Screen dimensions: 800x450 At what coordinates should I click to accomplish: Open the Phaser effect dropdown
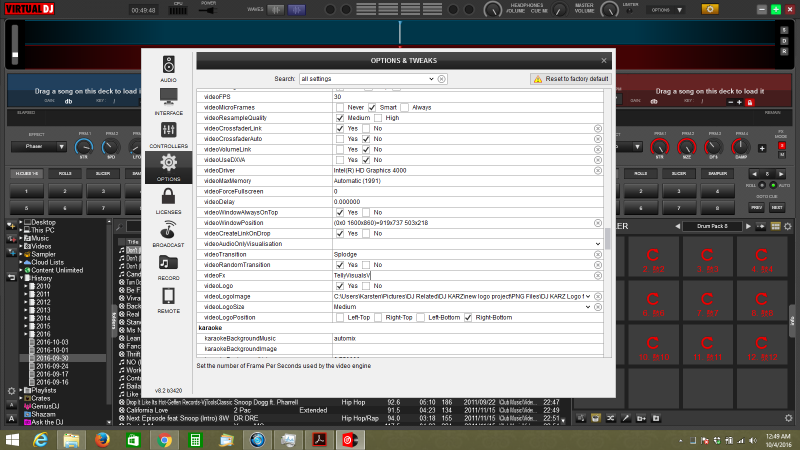(61, 147)
